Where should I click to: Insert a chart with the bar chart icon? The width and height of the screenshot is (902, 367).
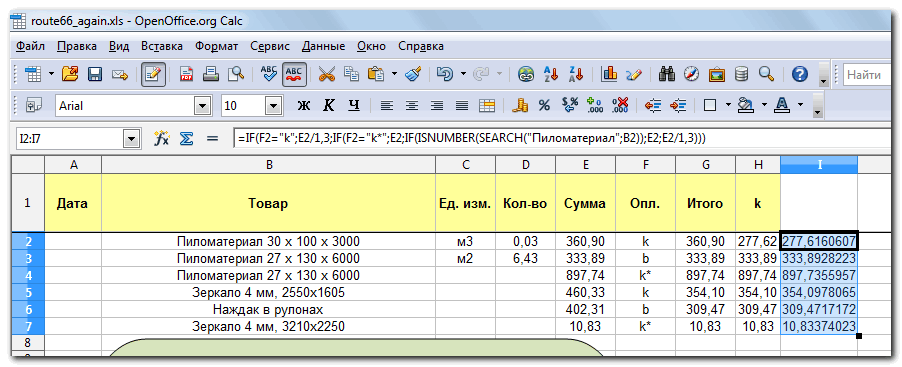point(609,74)
